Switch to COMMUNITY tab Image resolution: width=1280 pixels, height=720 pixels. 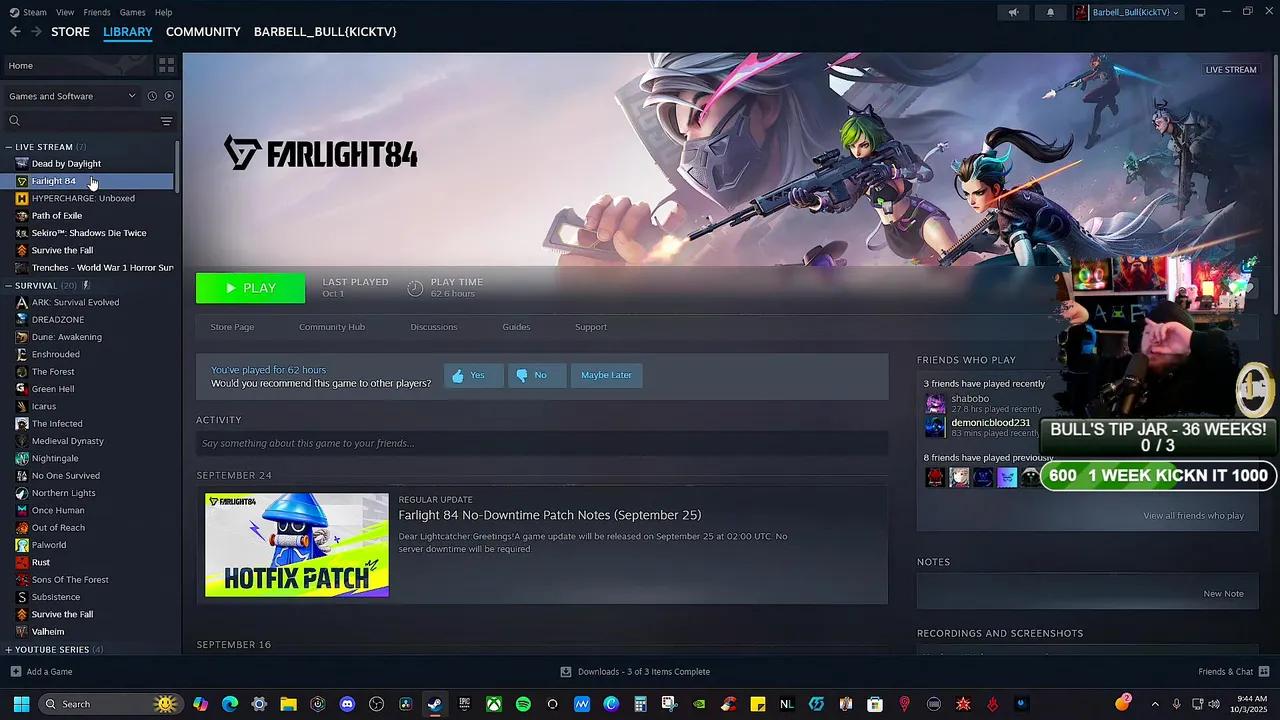(203, 32)
